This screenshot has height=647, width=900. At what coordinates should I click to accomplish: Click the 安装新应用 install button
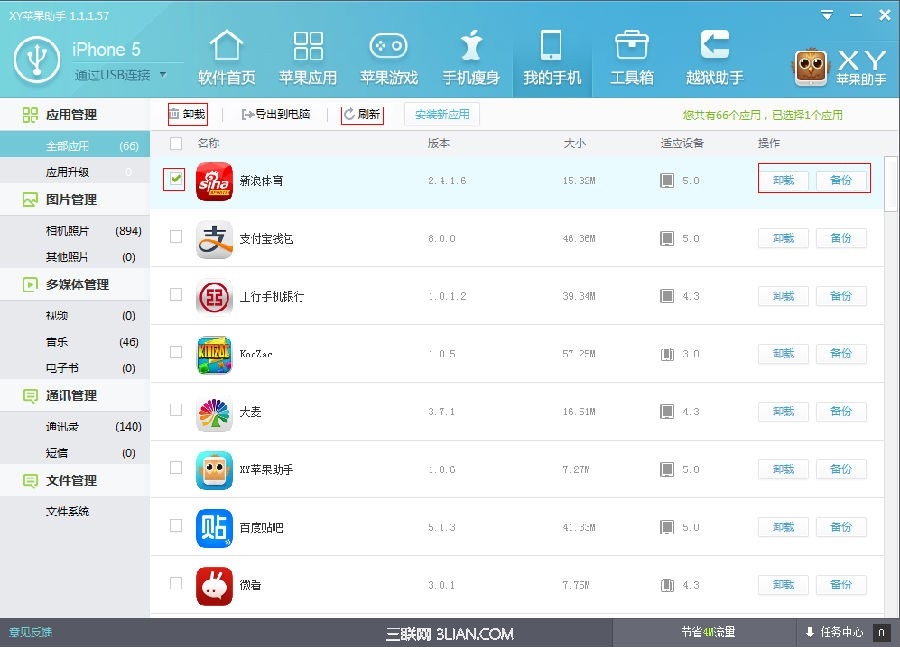coord(442,114)
